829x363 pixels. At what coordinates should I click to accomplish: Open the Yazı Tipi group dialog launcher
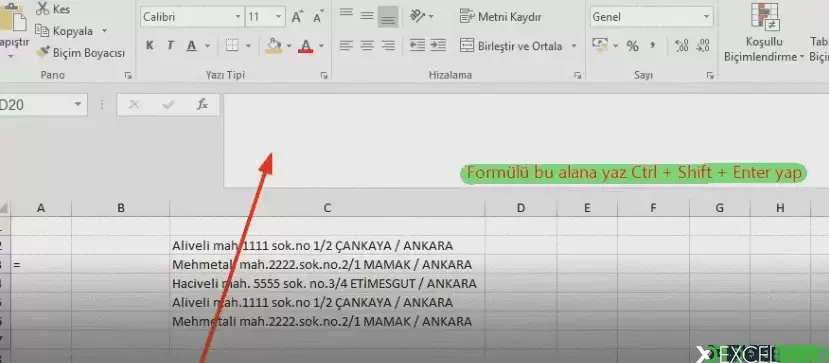[324, 76]
